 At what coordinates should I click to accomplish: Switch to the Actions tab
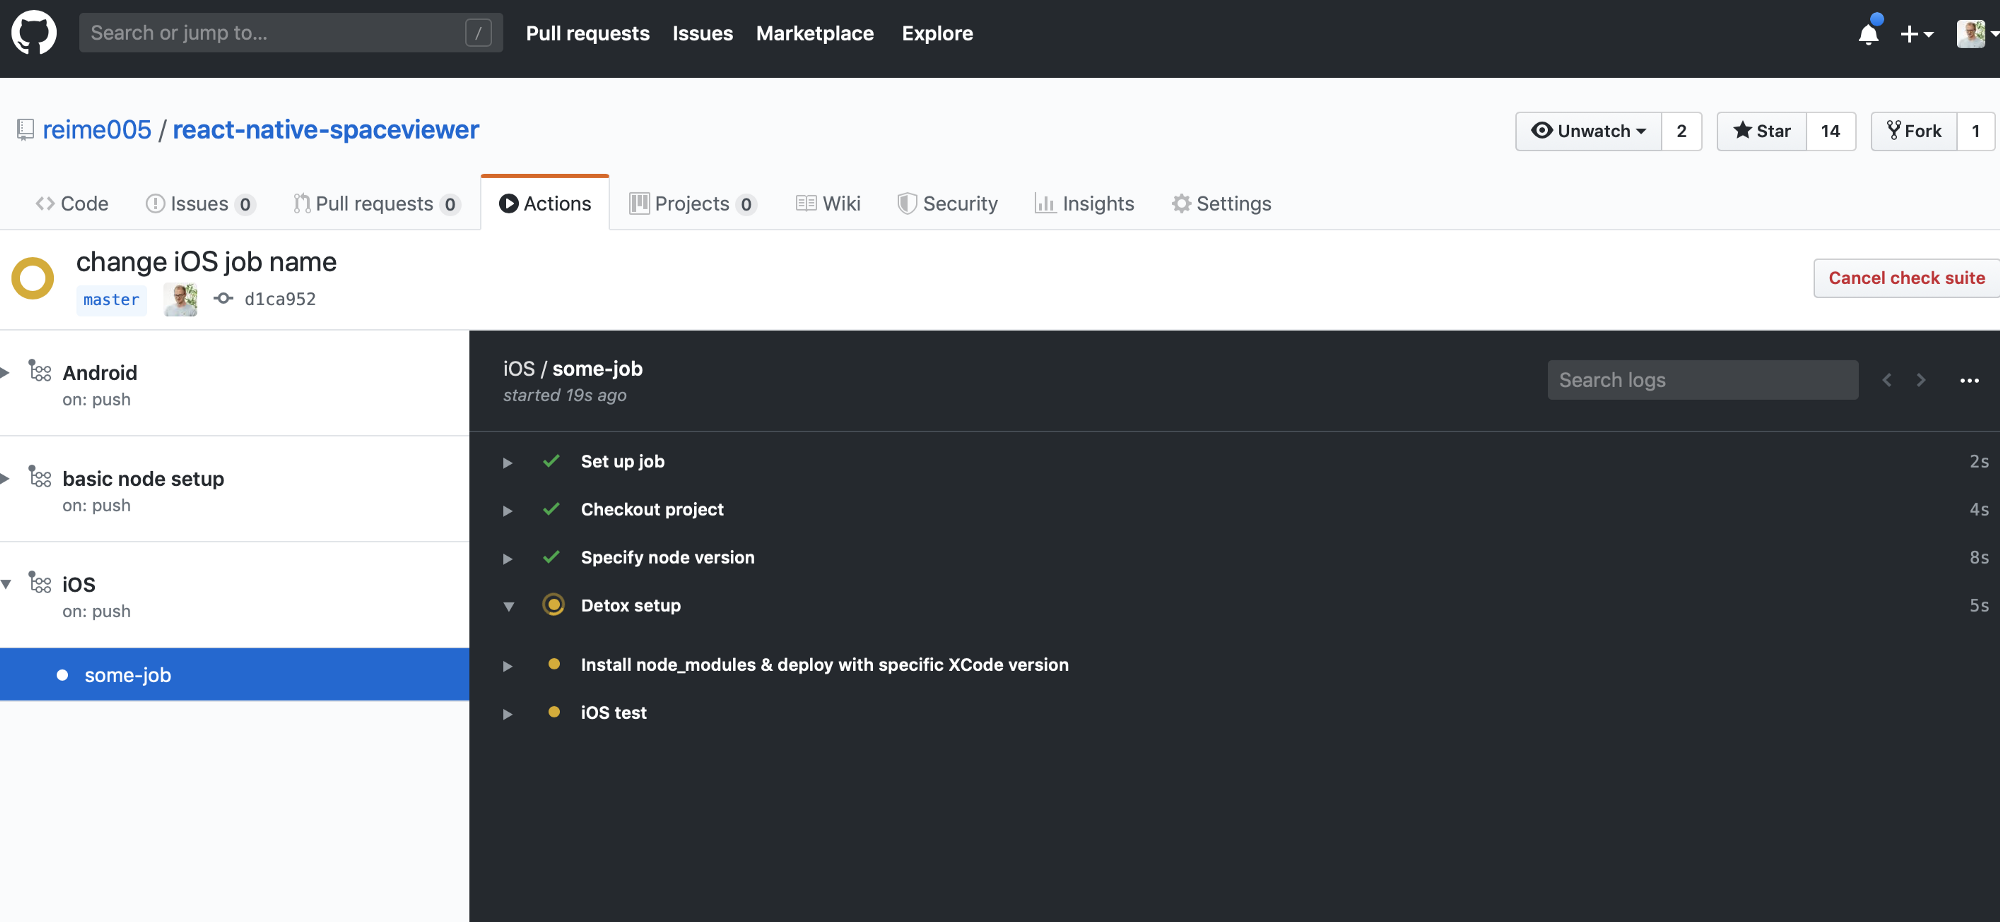tap(545, 203)
